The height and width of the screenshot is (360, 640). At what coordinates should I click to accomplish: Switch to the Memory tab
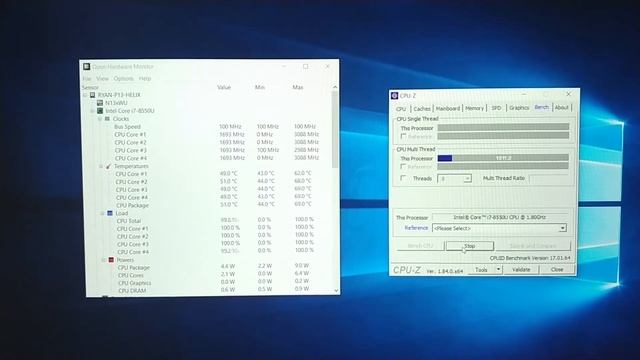tap(474, 108)
